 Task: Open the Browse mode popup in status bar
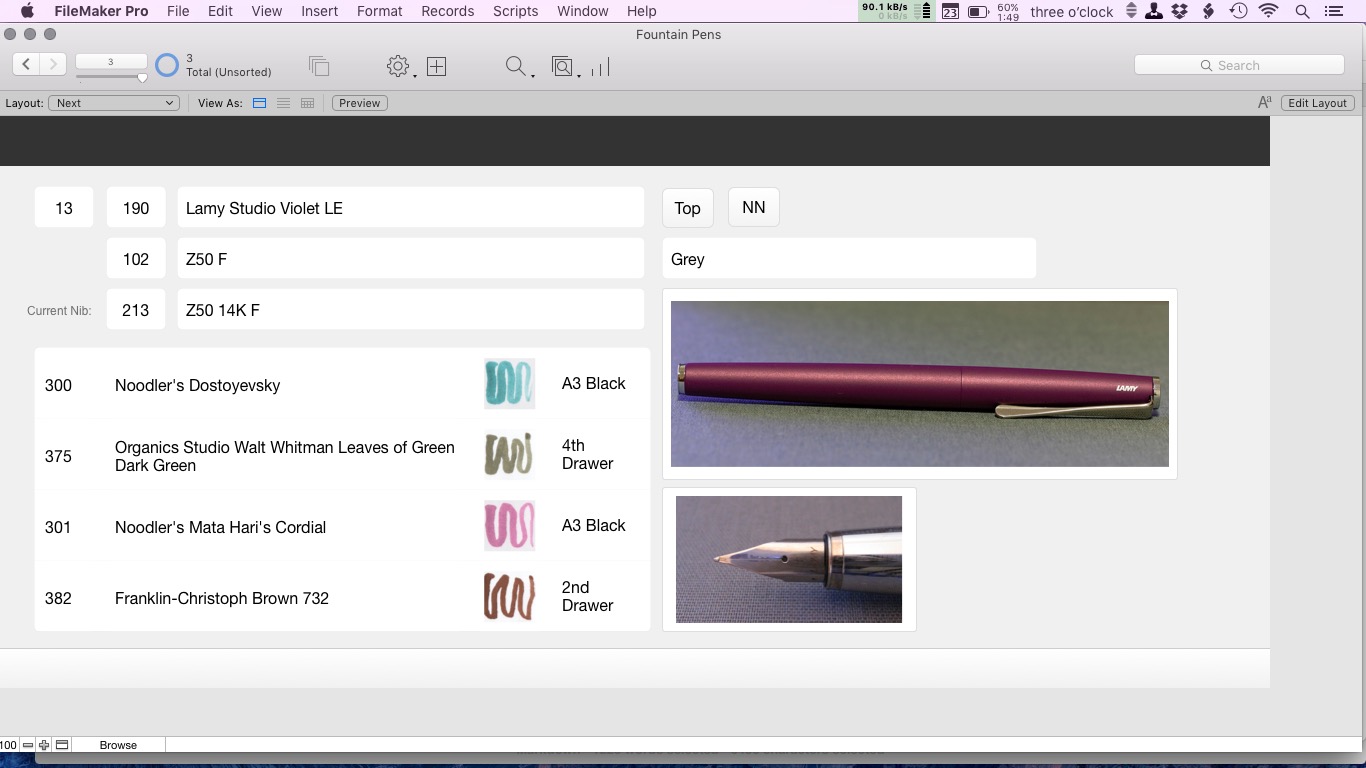point(118,745)
